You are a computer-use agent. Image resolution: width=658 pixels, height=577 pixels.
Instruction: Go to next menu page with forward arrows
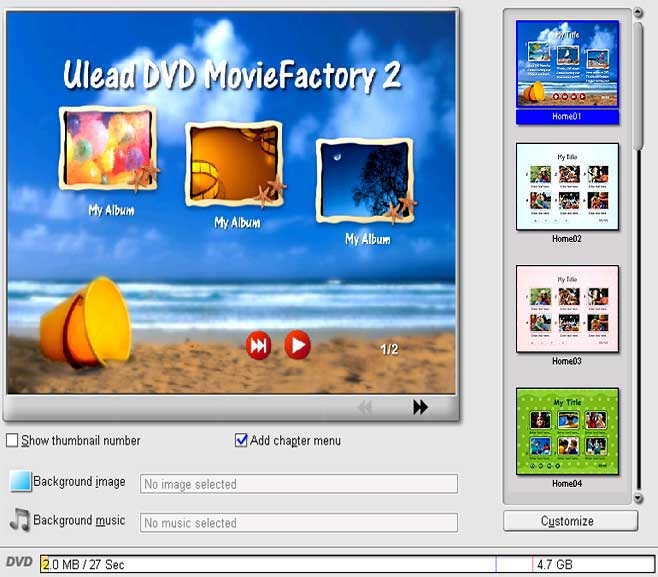(420, 407)
